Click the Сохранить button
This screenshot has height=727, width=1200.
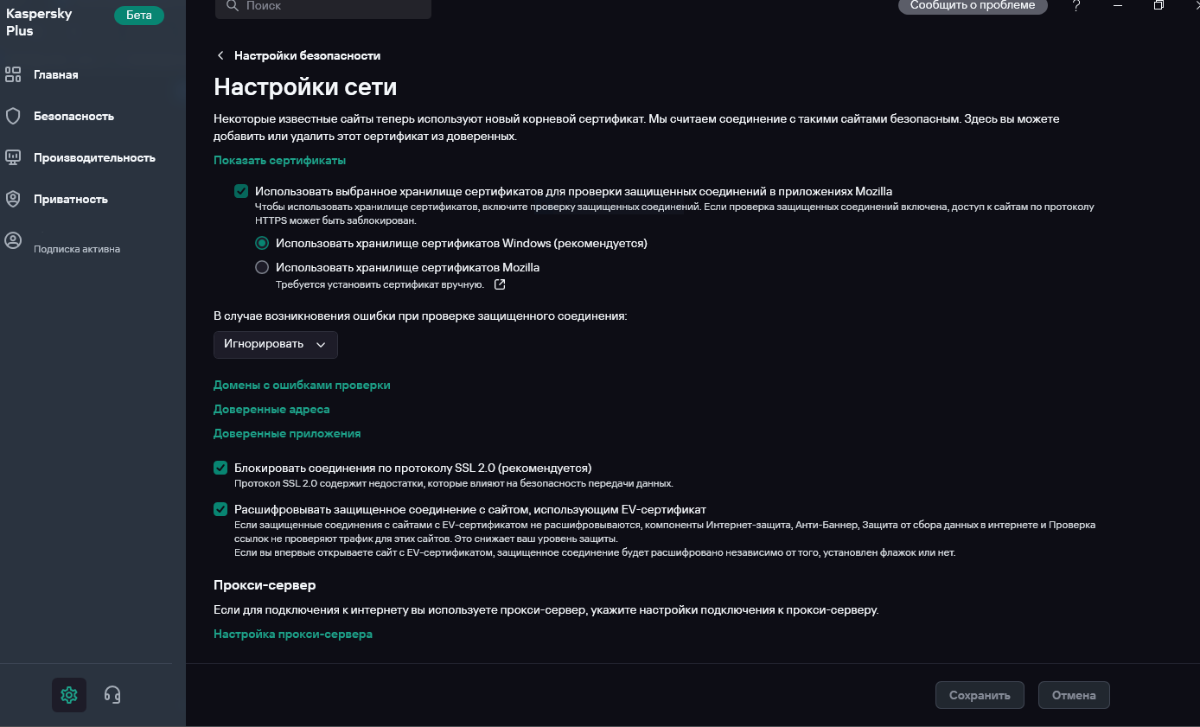pos(979,695)
